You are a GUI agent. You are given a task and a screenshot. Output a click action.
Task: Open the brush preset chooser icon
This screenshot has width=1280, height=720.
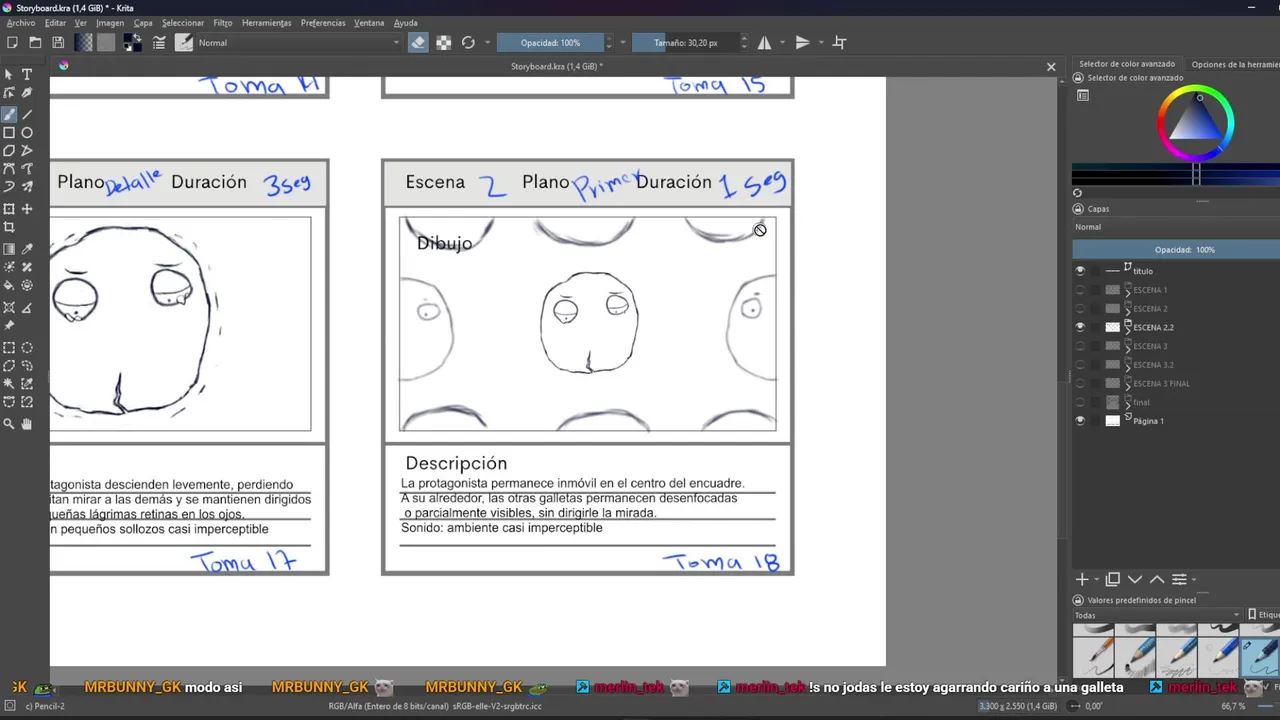pos(184,43)
